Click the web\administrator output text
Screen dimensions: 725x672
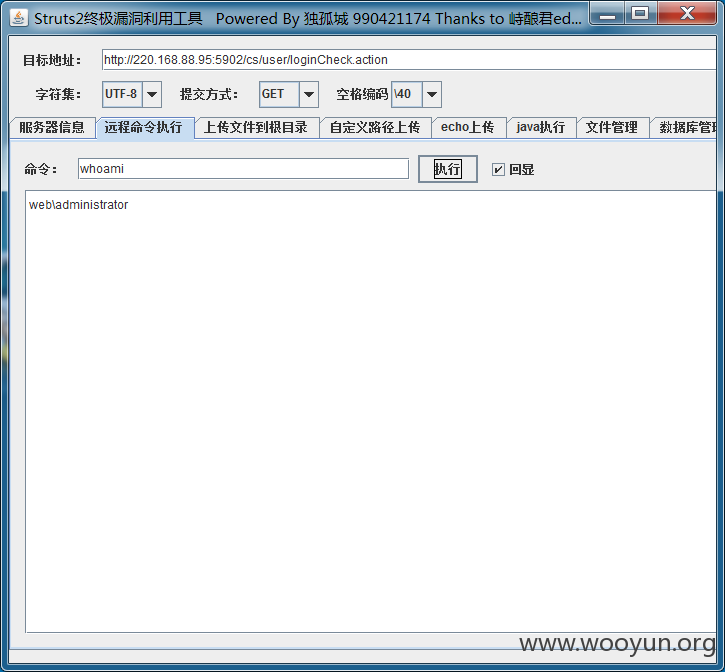79,205
